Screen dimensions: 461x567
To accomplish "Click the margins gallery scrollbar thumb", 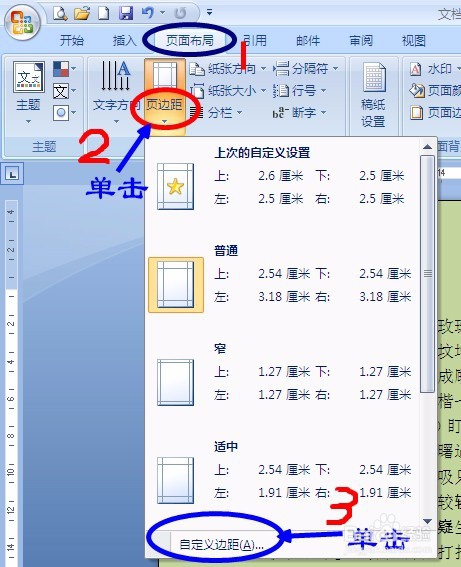I will coord(427,274).
